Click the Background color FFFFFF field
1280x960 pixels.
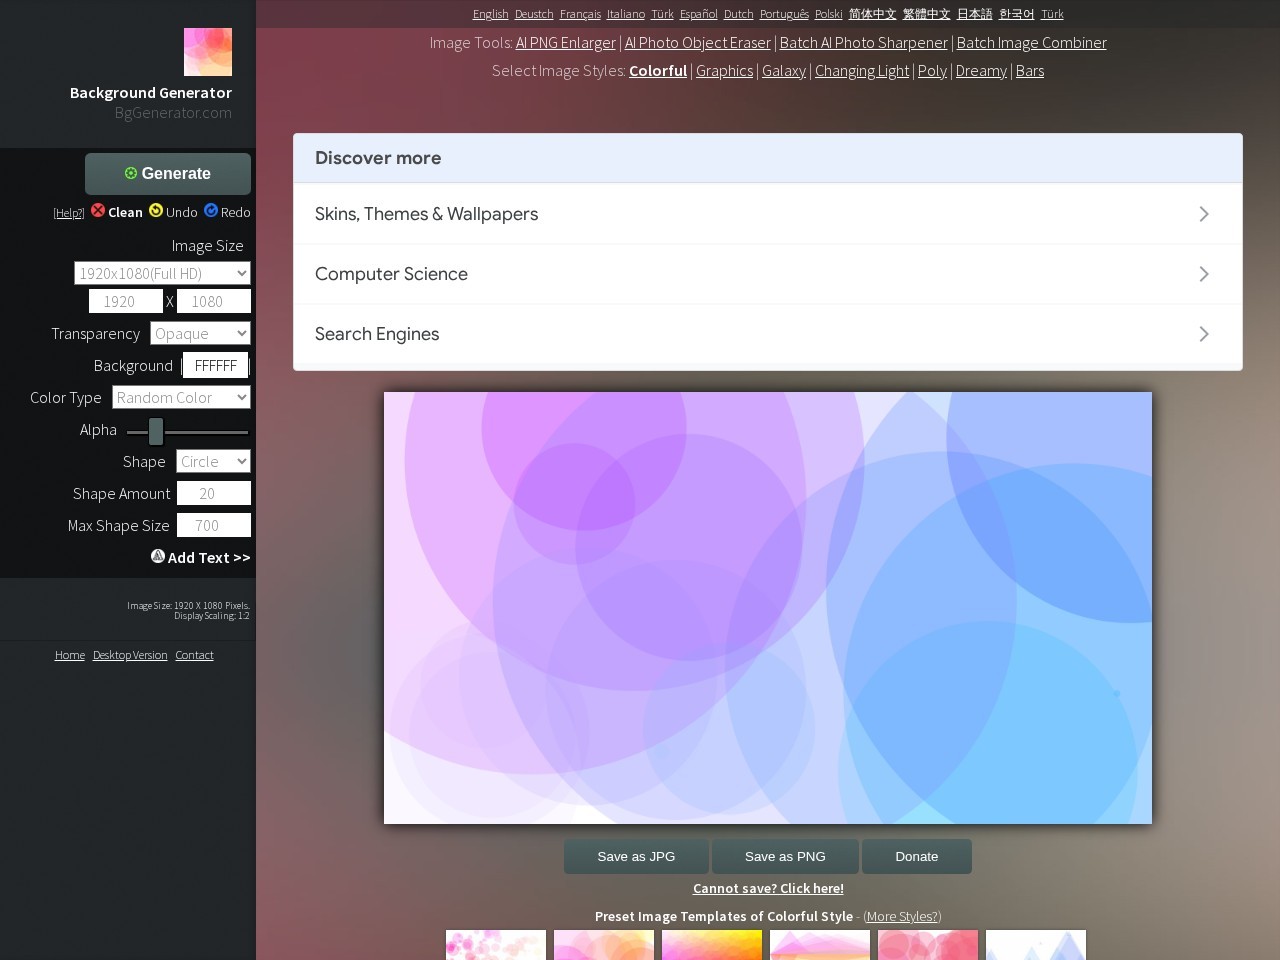215,365
